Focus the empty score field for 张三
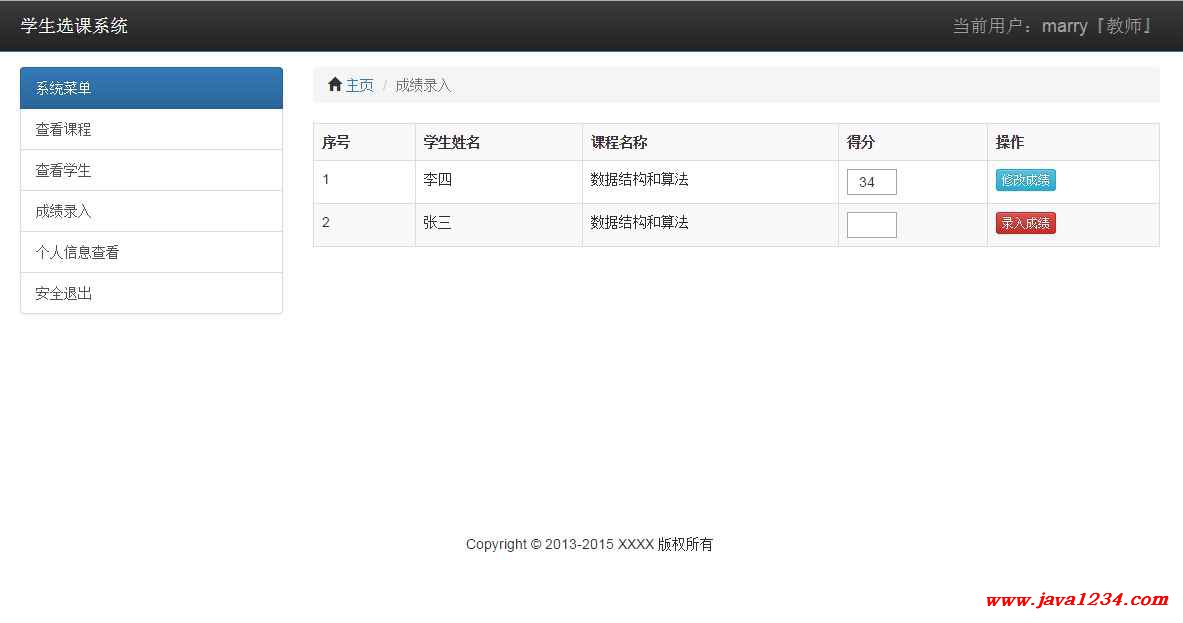1183x623 pixels. point(871,225)
